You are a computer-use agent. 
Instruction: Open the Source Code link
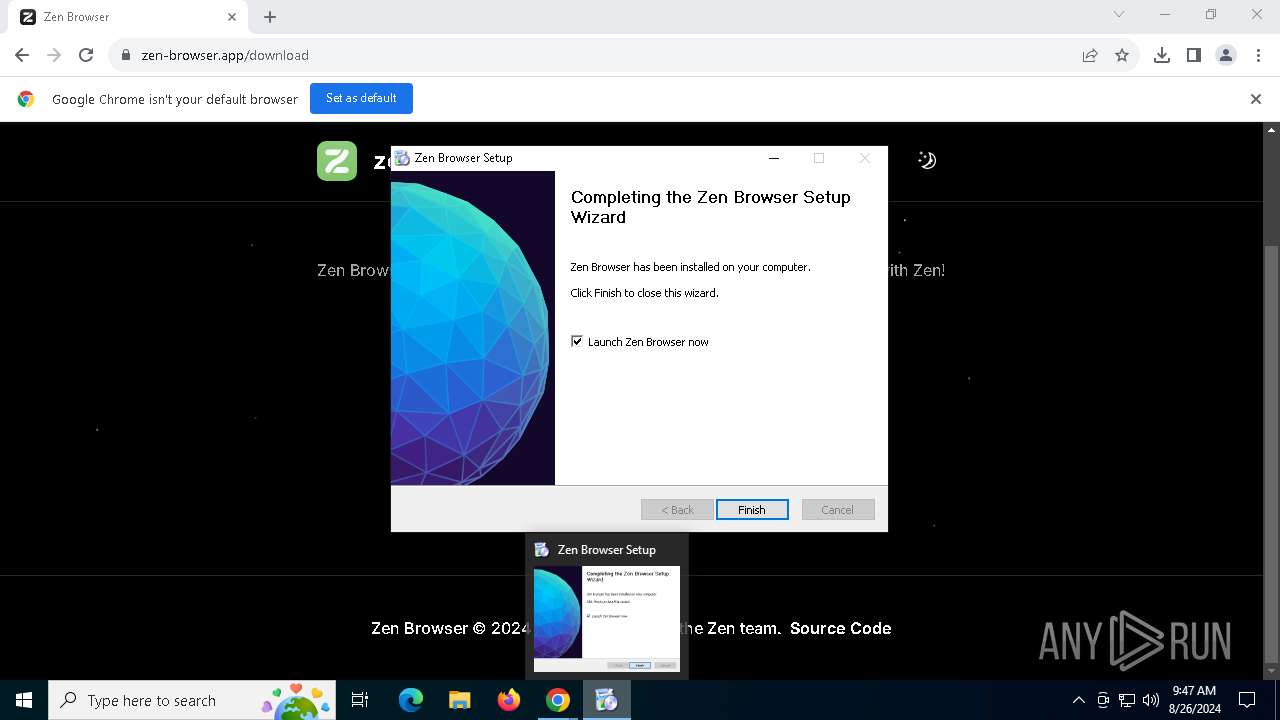pyautogui.click(x=840, y=628)
